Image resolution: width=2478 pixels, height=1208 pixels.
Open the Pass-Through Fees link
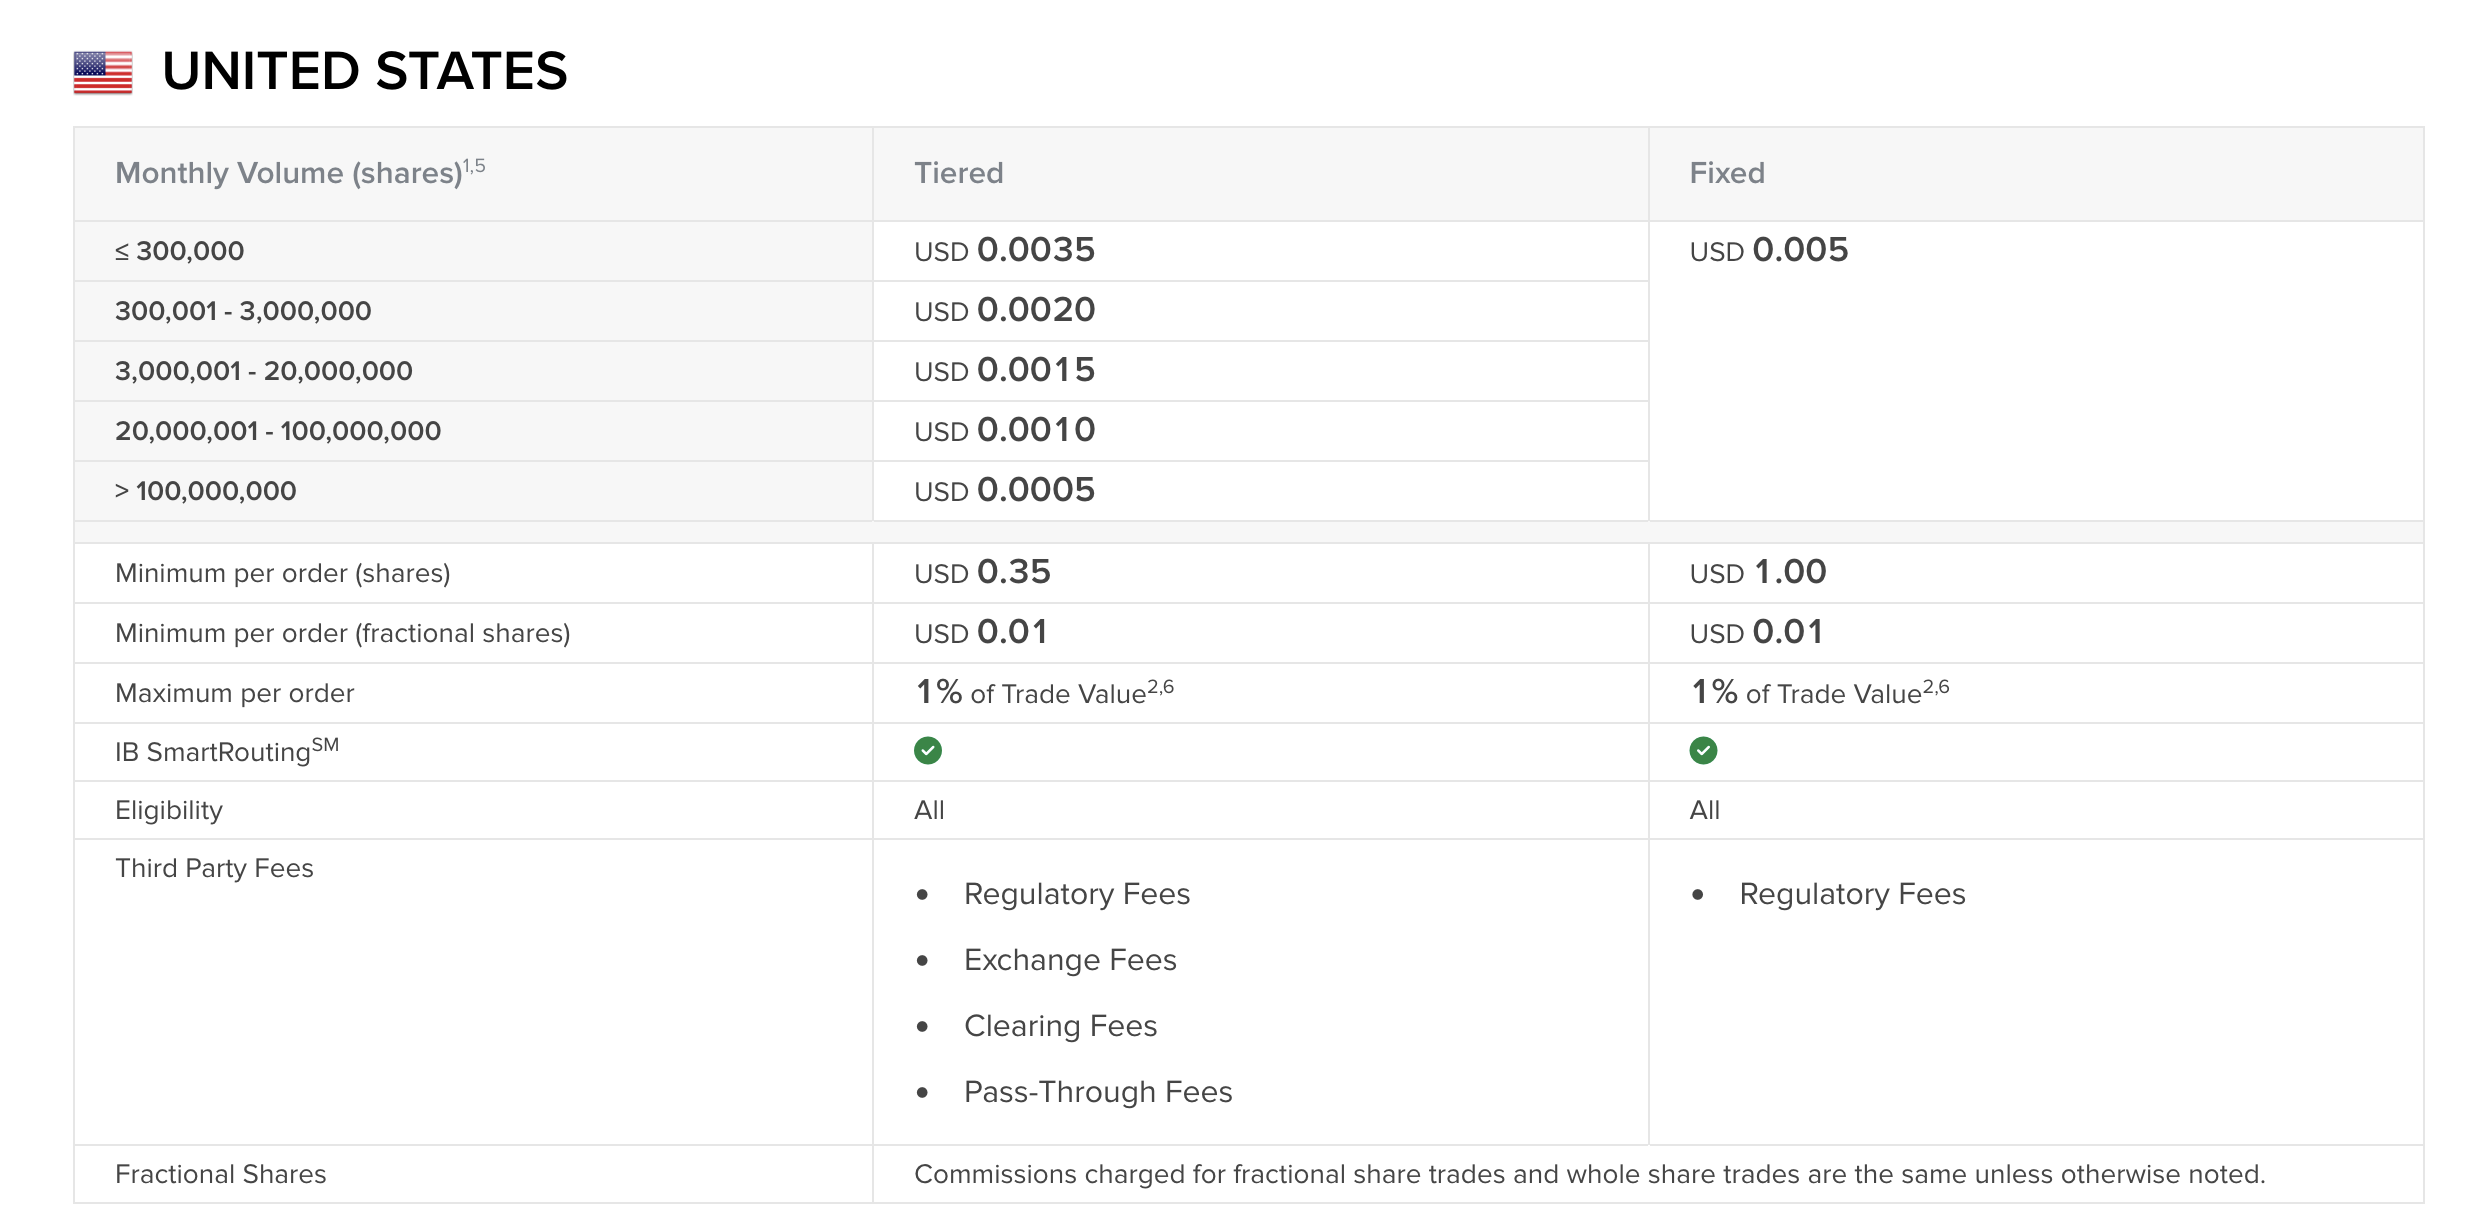pos(1097,1091)
